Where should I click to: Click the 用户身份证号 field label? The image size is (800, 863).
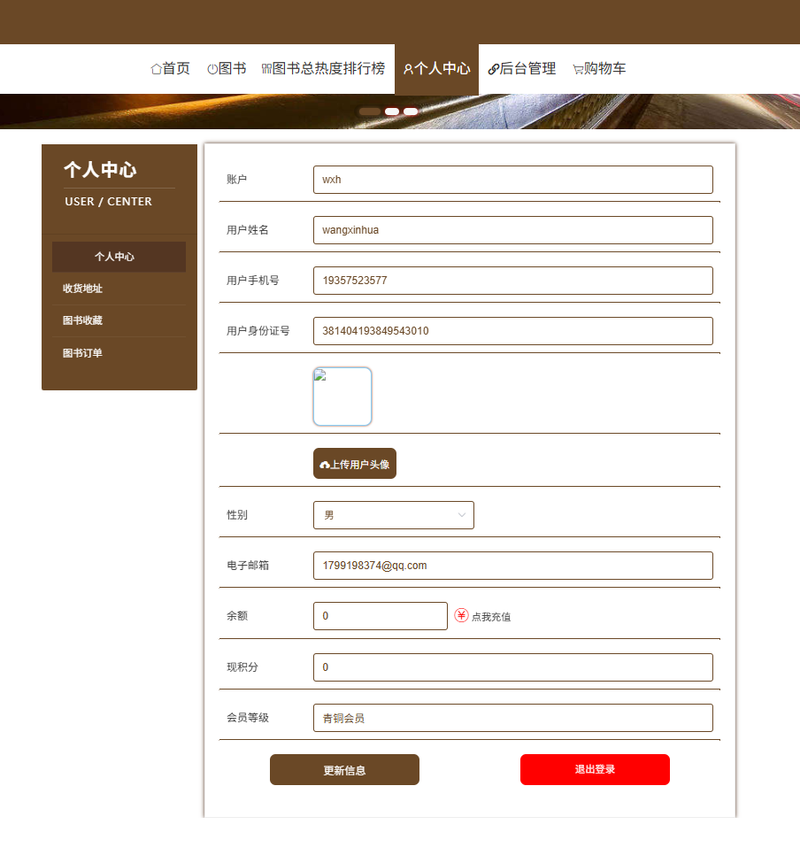pos(258,331)
